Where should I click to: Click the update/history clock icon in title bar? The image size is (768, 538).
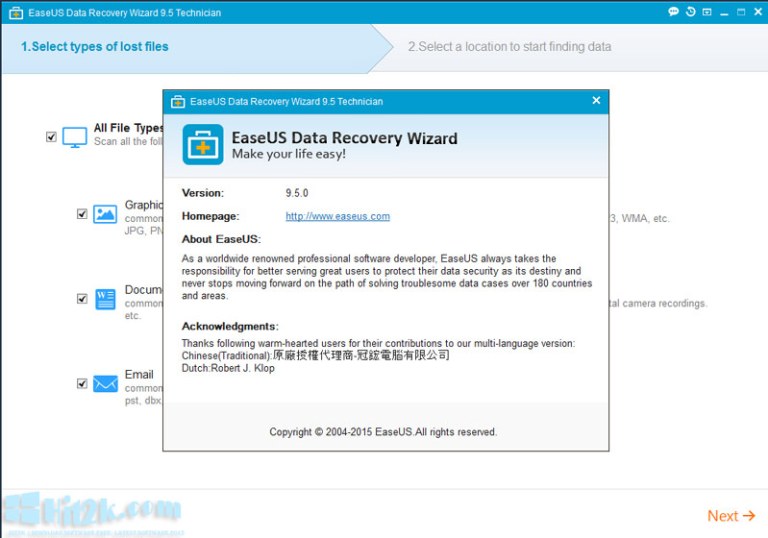(x=691, y=12)
